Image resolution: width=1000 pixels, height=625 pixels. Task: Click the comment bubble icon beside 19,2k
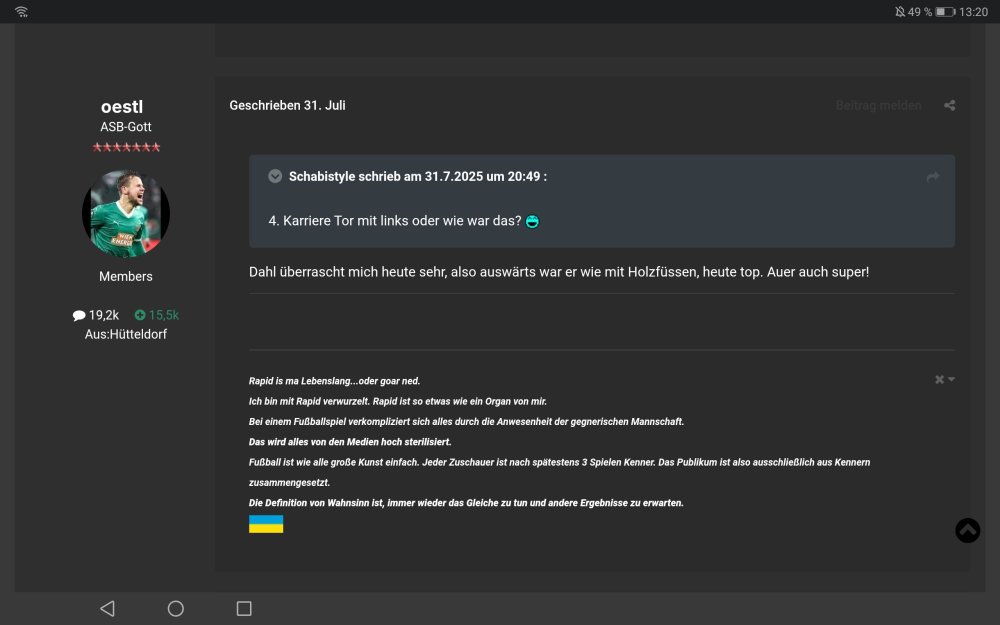[x=78, y=314]
